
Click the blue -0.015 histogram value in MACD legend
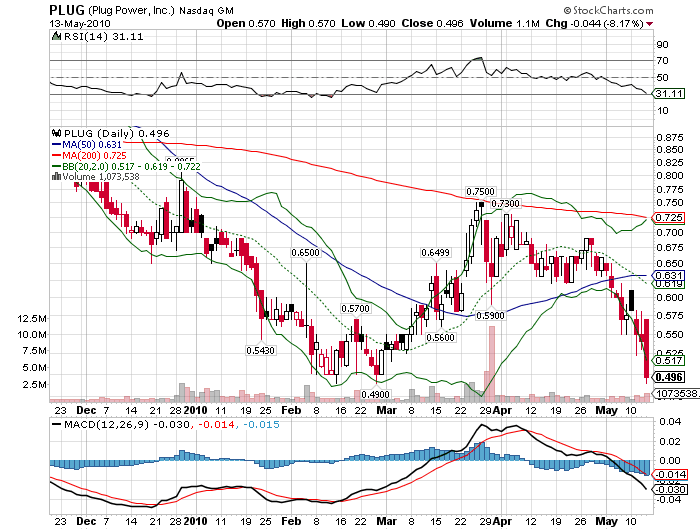click(x=261, y=424)
